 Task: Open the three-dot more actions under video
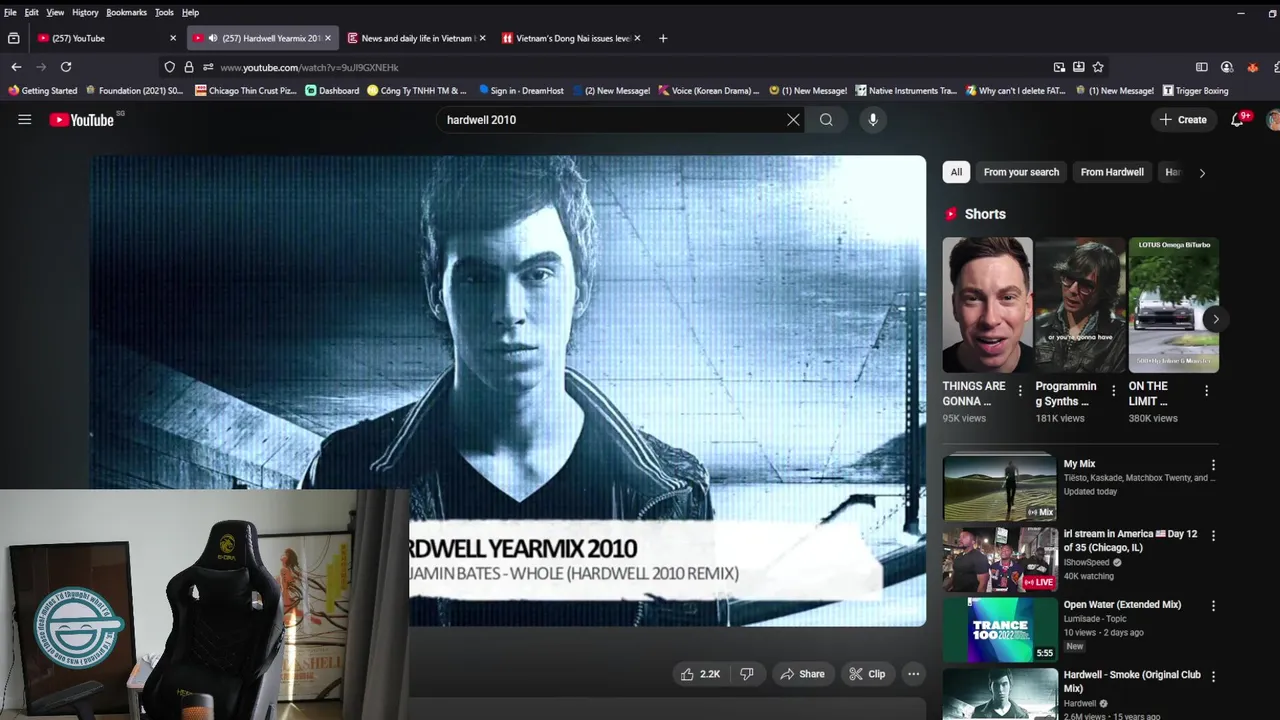(913, 674)
